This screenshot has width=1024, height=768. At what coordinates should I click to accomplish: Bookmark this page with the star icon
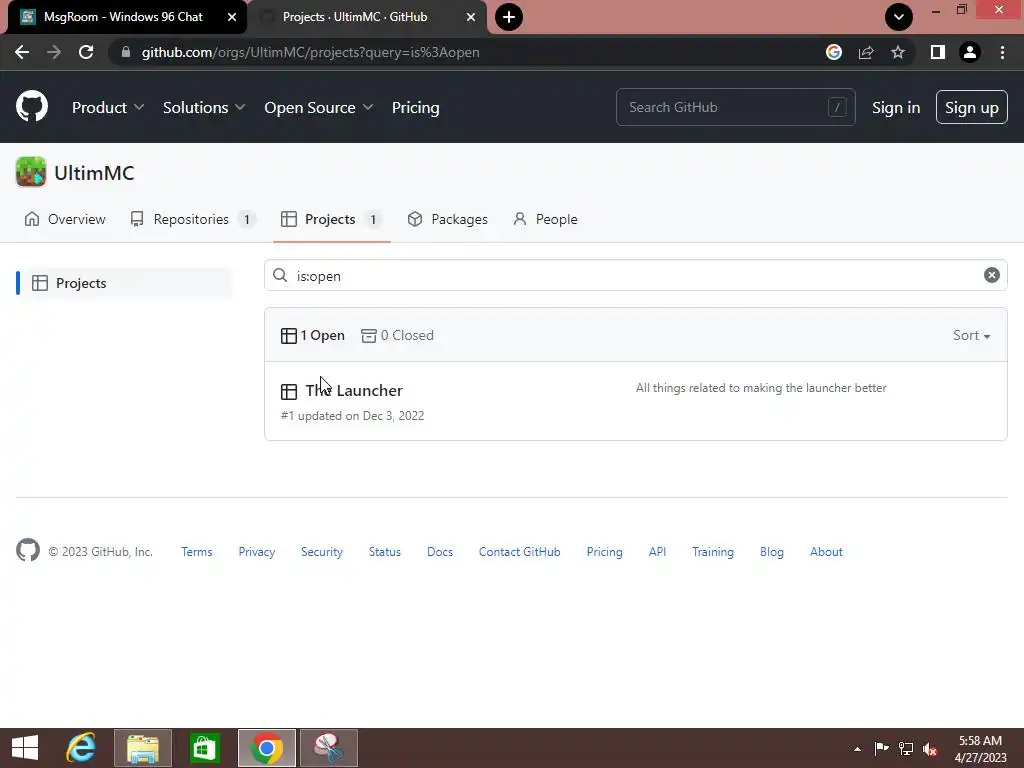[898, 52]
